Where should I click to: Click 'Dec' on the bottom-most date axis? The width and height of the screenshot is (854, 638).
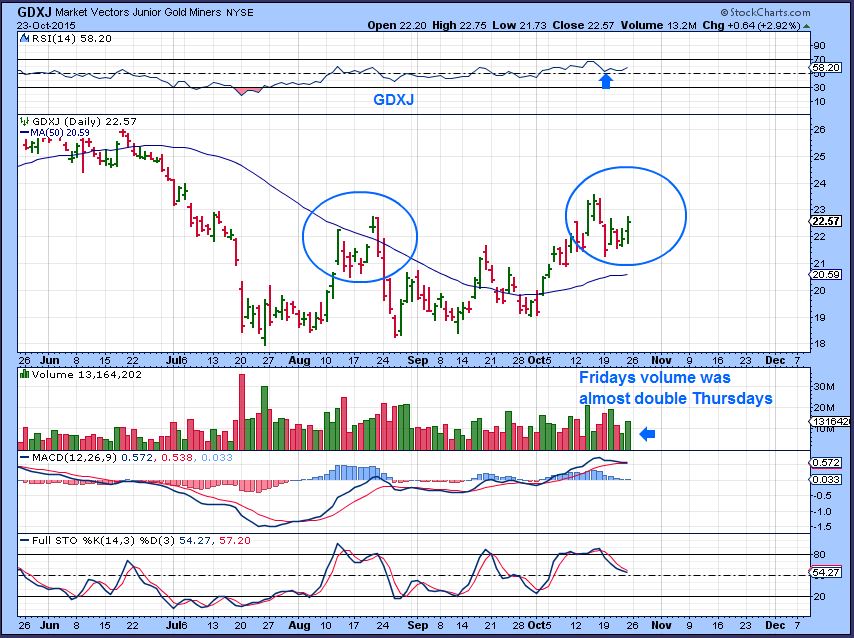(775, 625)
